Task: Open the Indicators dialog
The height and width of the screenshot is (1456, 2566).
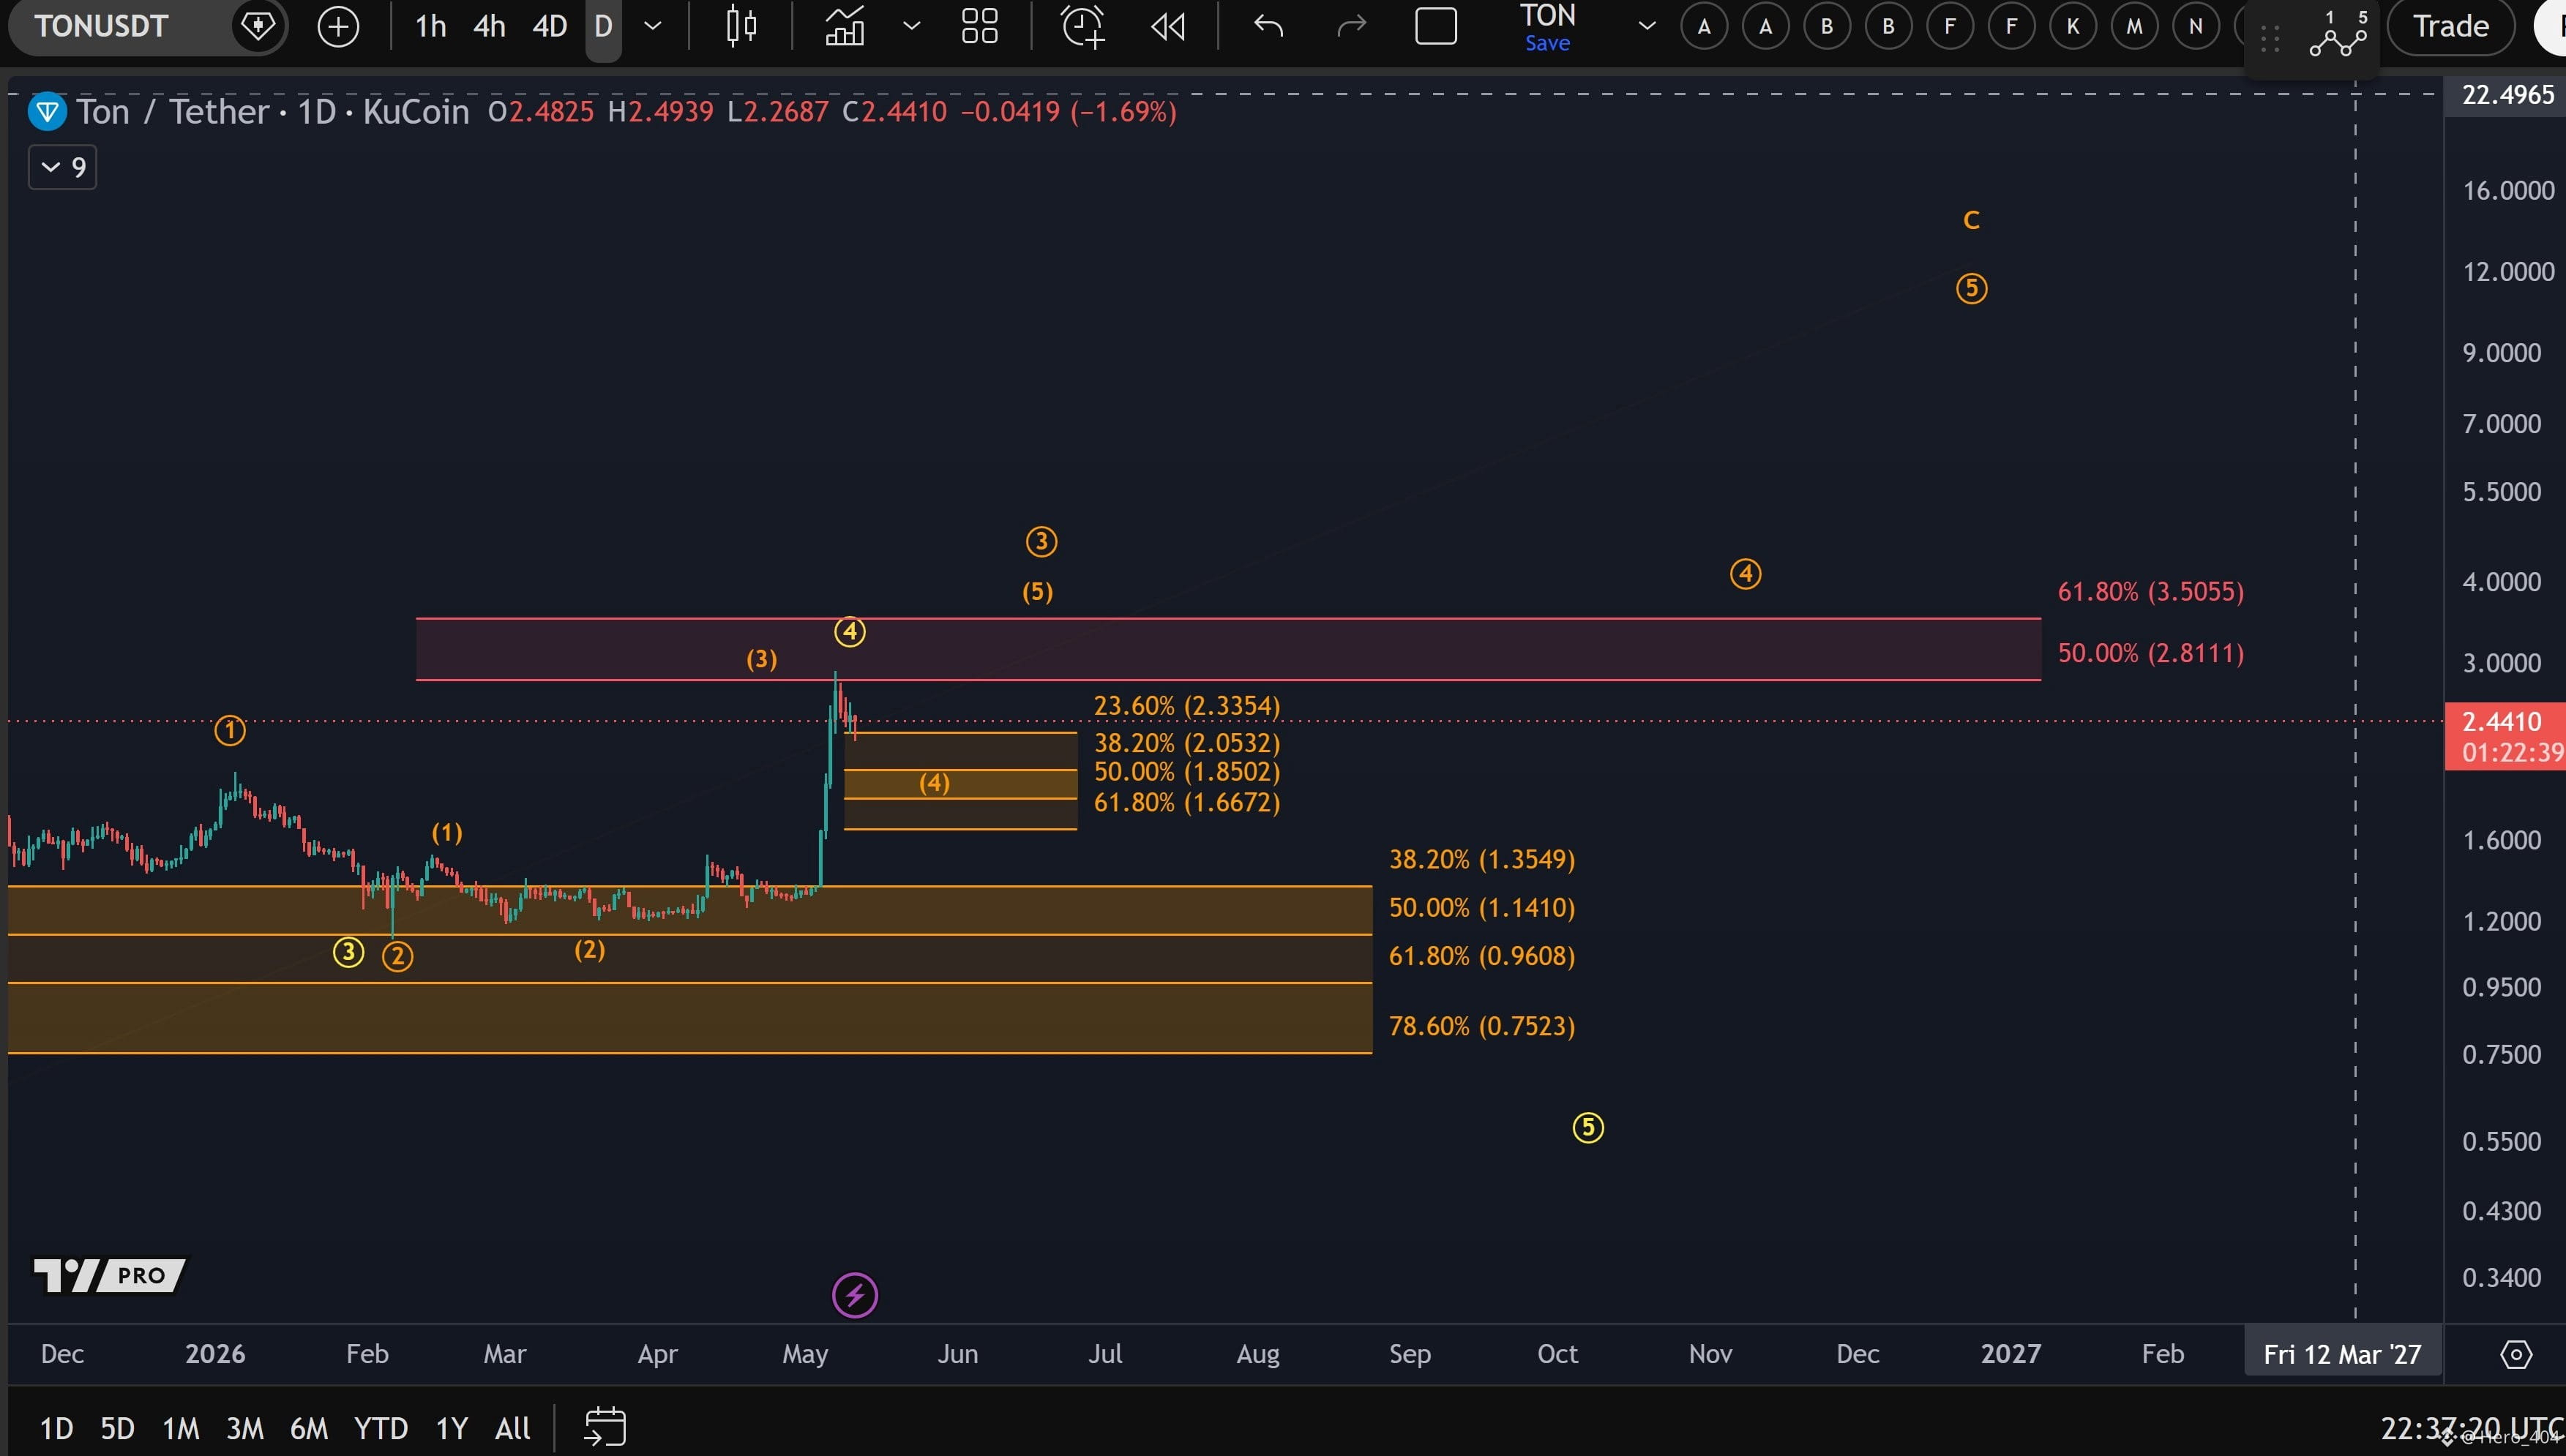Action: pos(845,26)
